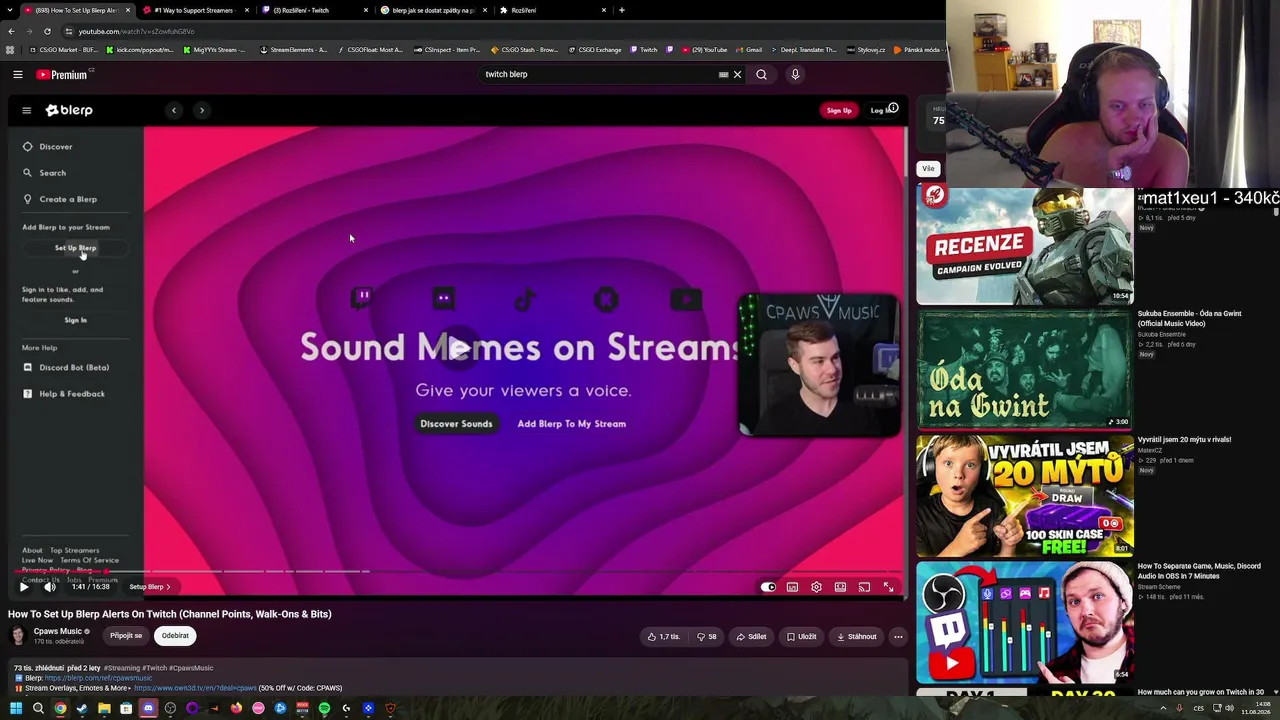Reload the page with the refresh button
Screen dimensions: 1280x720
click(47, 31)
